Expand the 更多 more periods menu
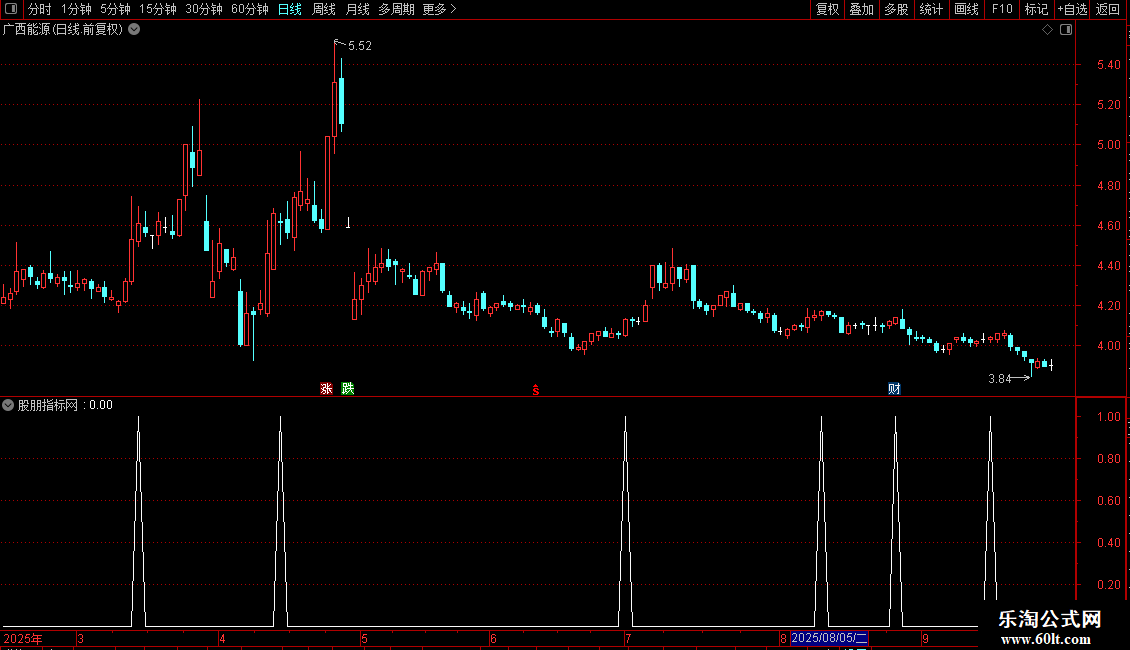The image size is (1130, 650). pyautogui.click(x=440, y=9)
